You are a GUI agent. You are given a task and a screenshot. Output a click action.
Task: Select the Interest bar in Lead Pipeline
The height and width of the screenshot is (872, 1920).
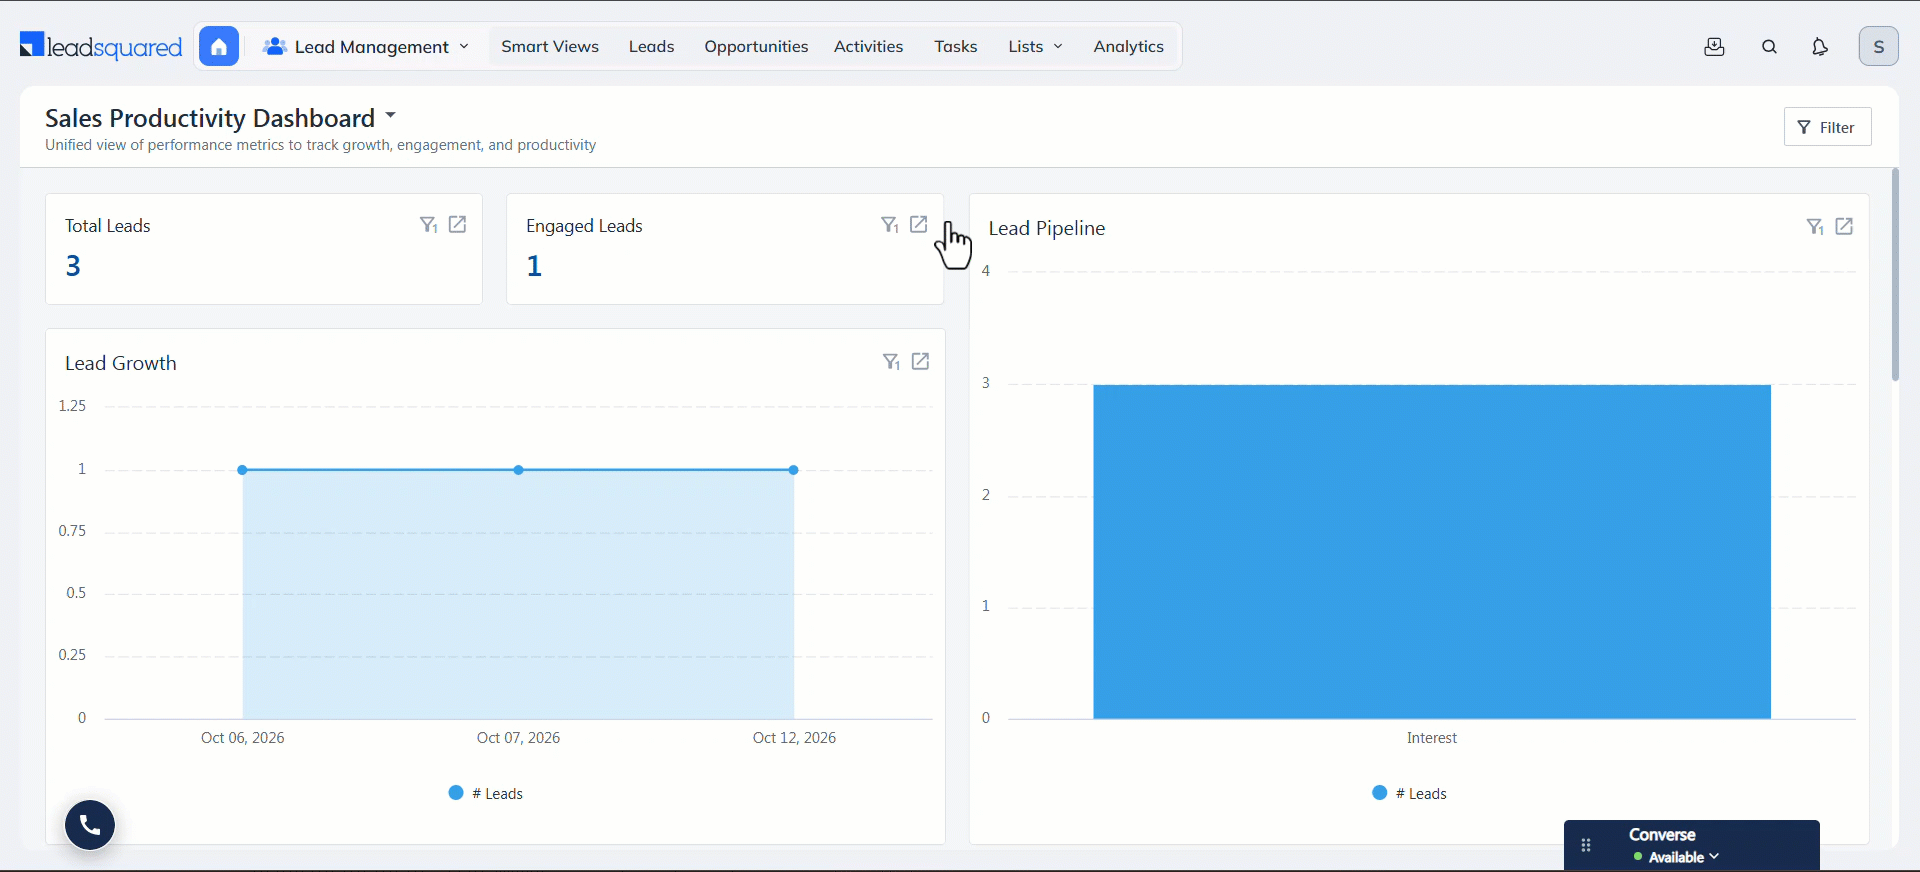[x=1432, y=552]
